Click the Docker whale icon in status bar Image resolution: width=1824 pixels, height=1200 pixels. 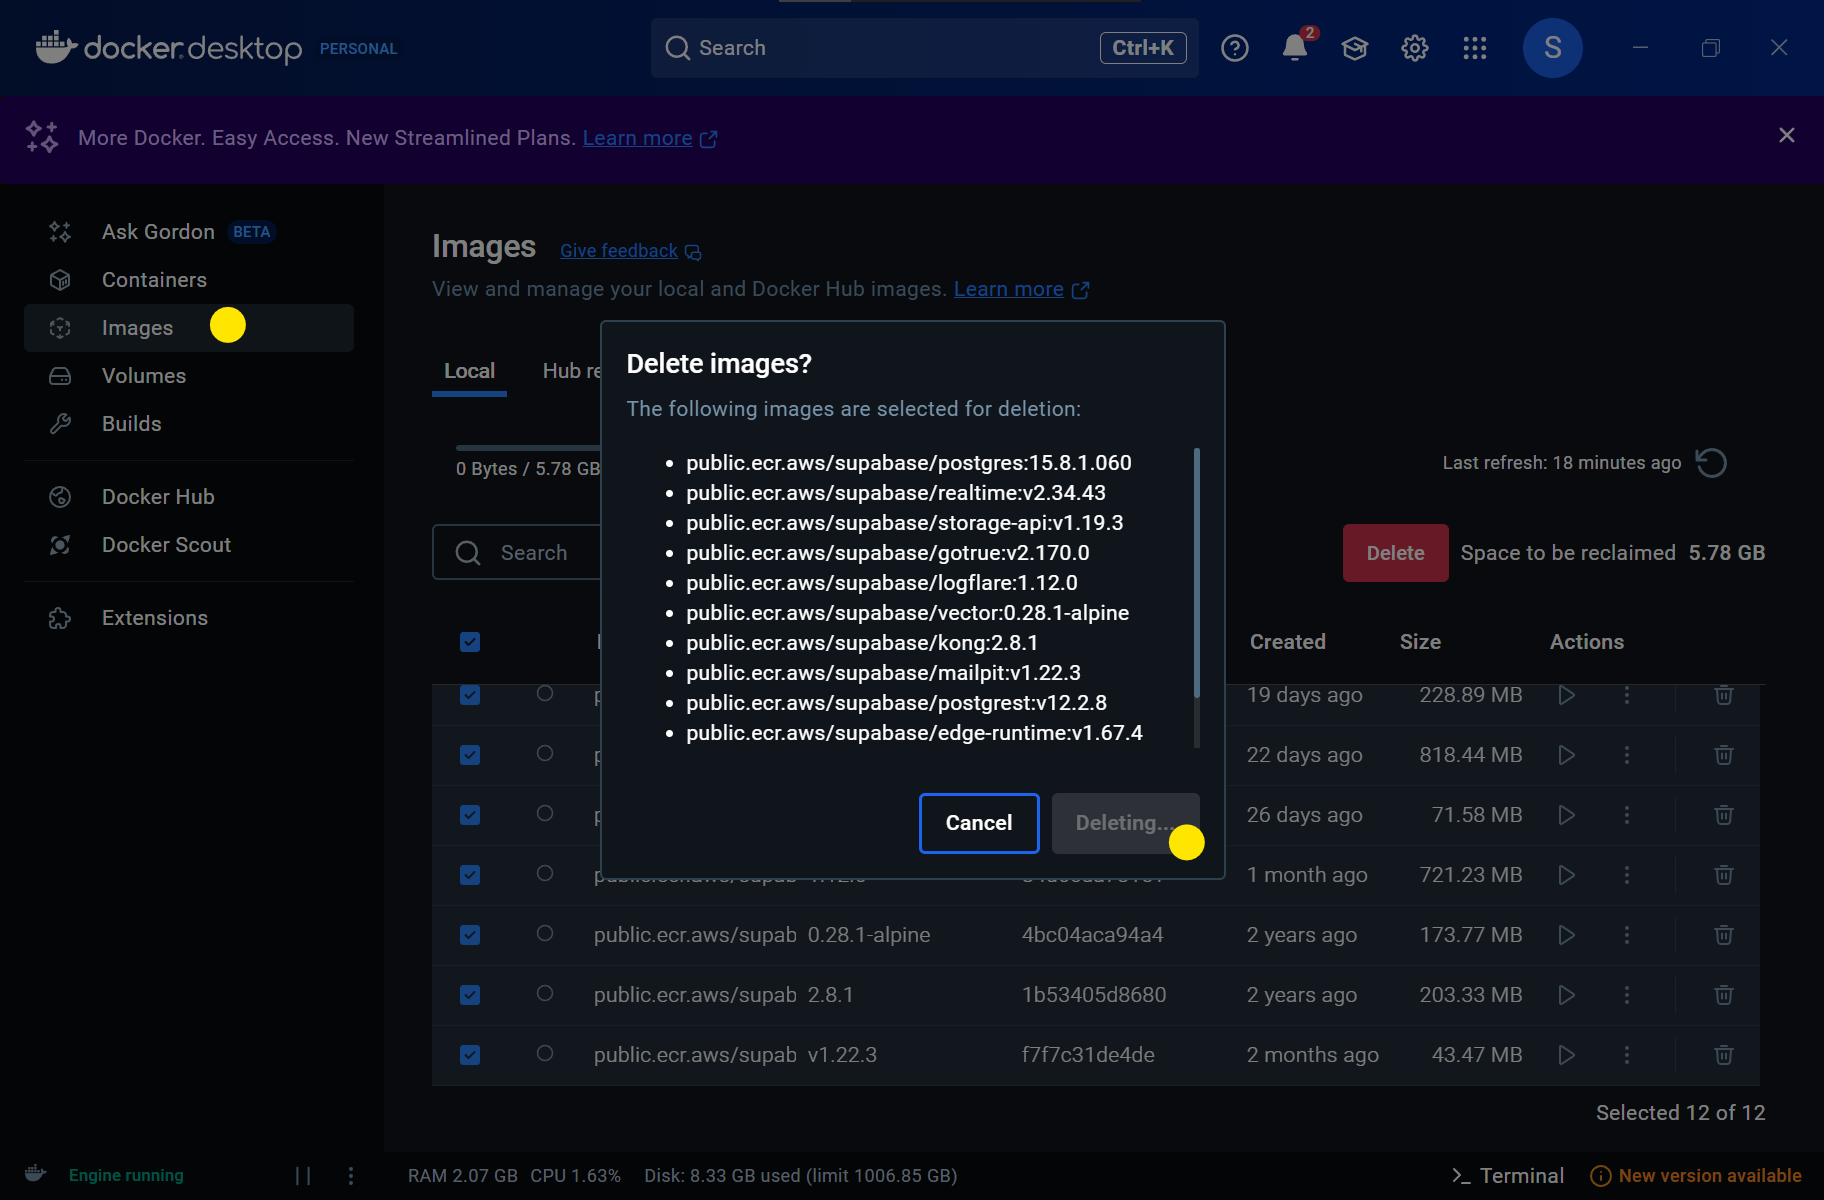click(x=36, y=1174)
